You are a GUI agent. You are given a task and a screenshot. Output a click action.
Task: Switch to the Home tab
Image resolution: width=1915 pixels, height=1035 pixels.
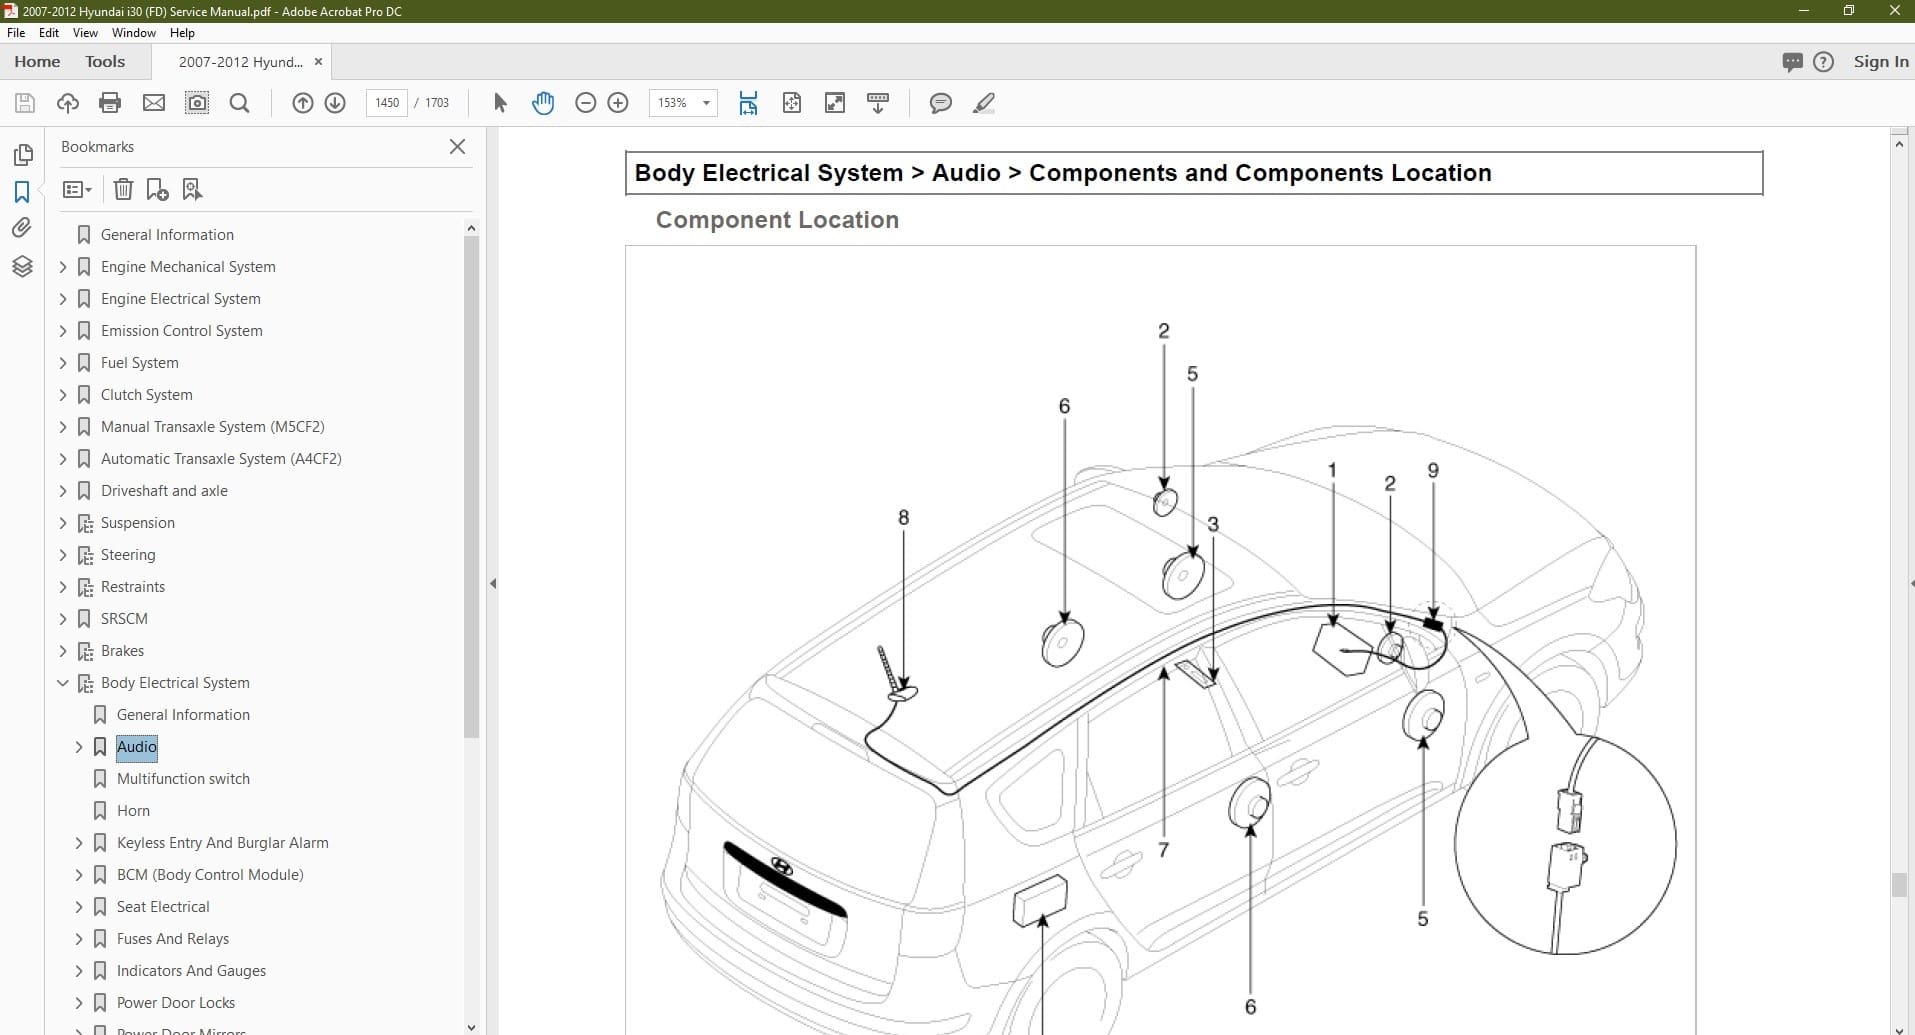click(x=37, y=62)
